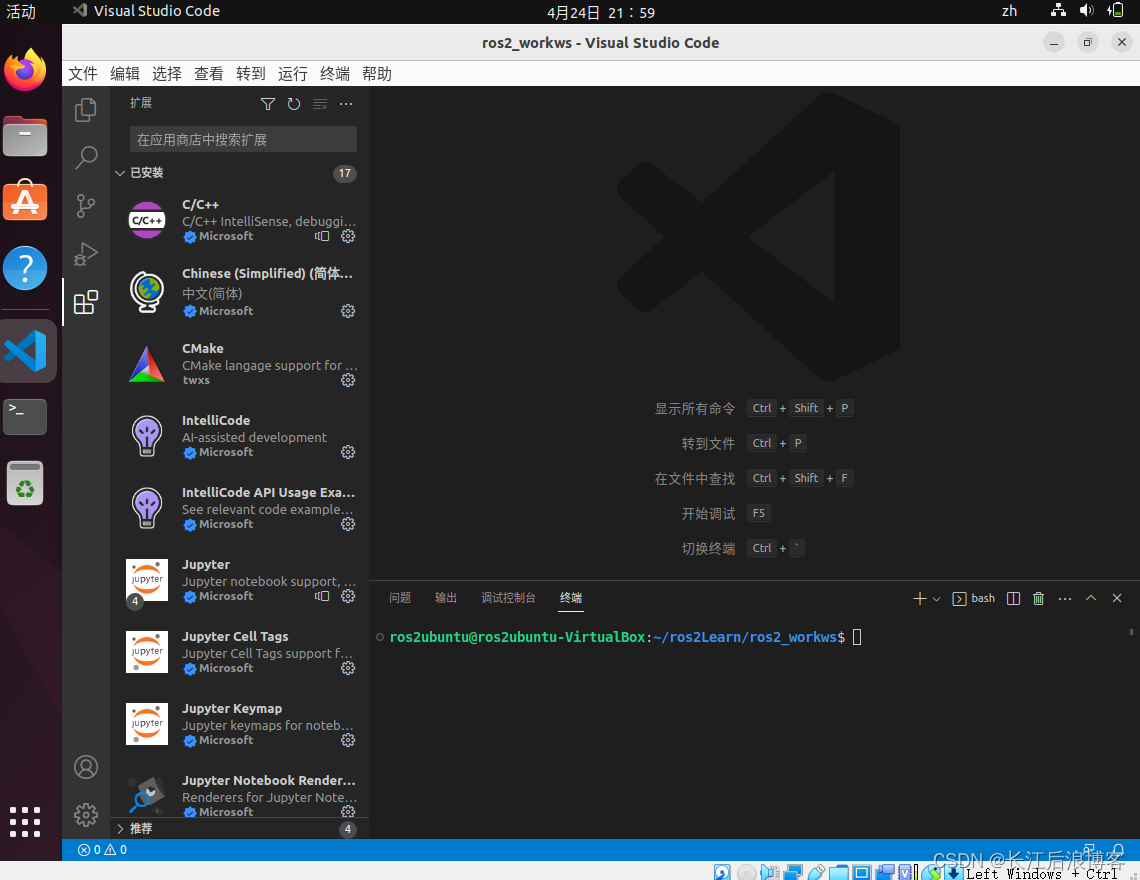Select the Run and Debug icon
The width and height of the screenshot is (1140, 880).
[x=85, y=253]
